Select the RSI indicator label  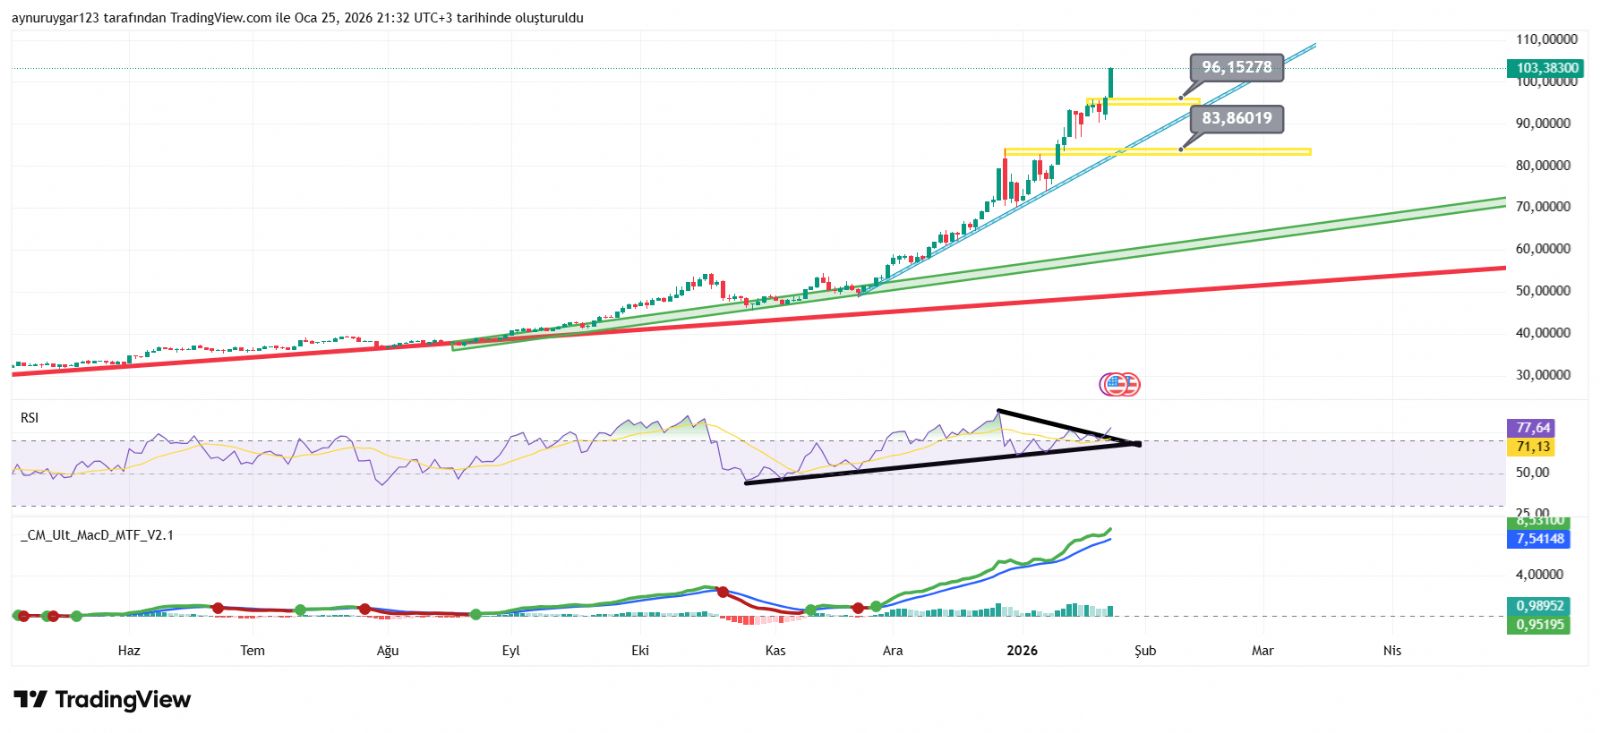30,418
